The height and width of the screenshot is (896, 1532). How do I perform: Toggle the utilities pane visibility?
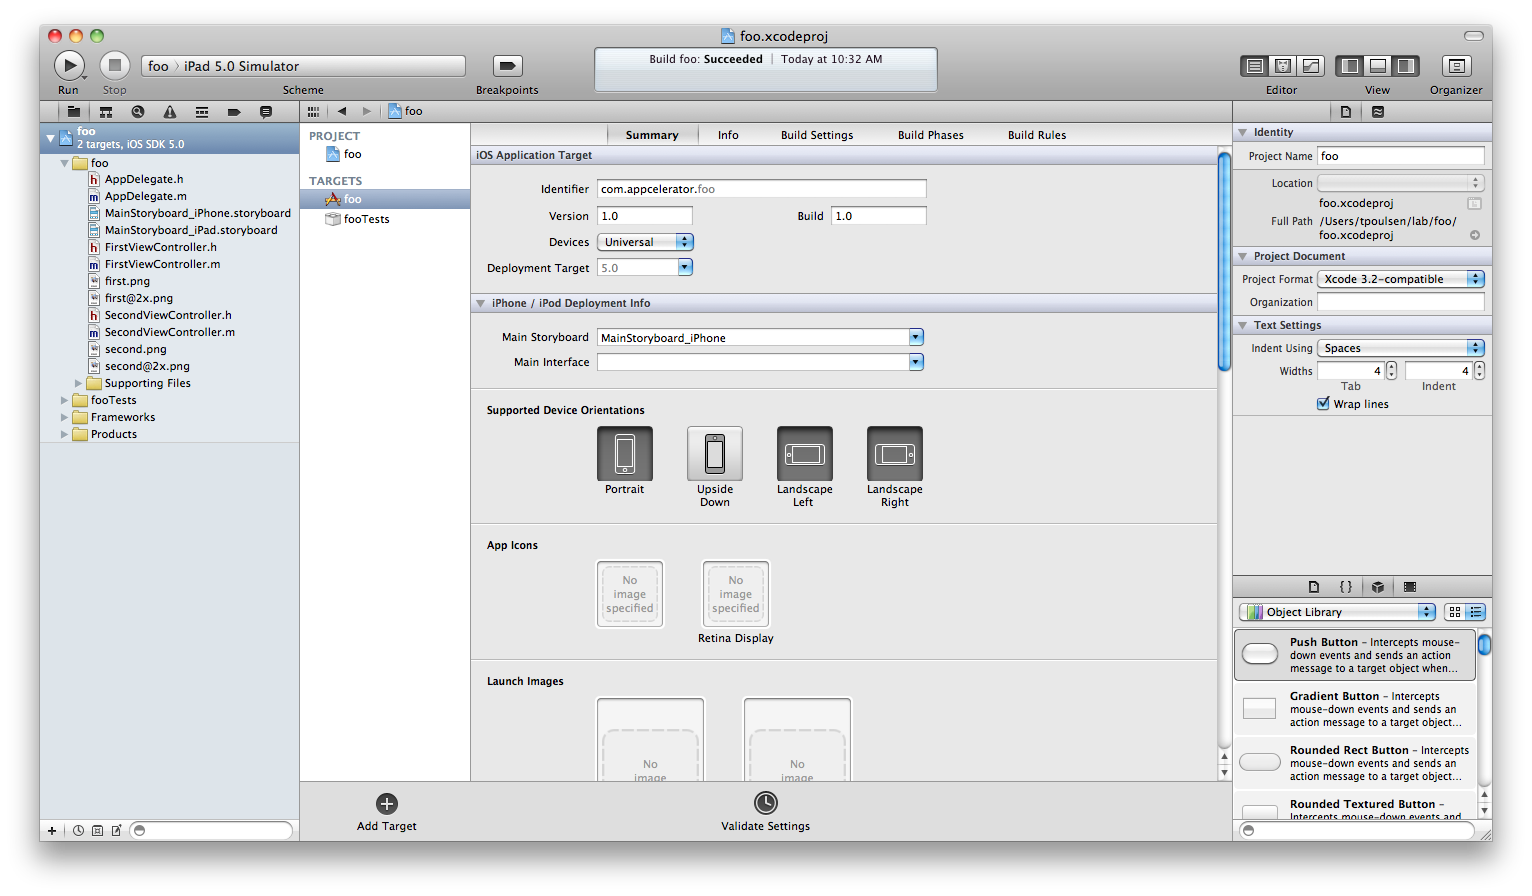click(1406, 66)
